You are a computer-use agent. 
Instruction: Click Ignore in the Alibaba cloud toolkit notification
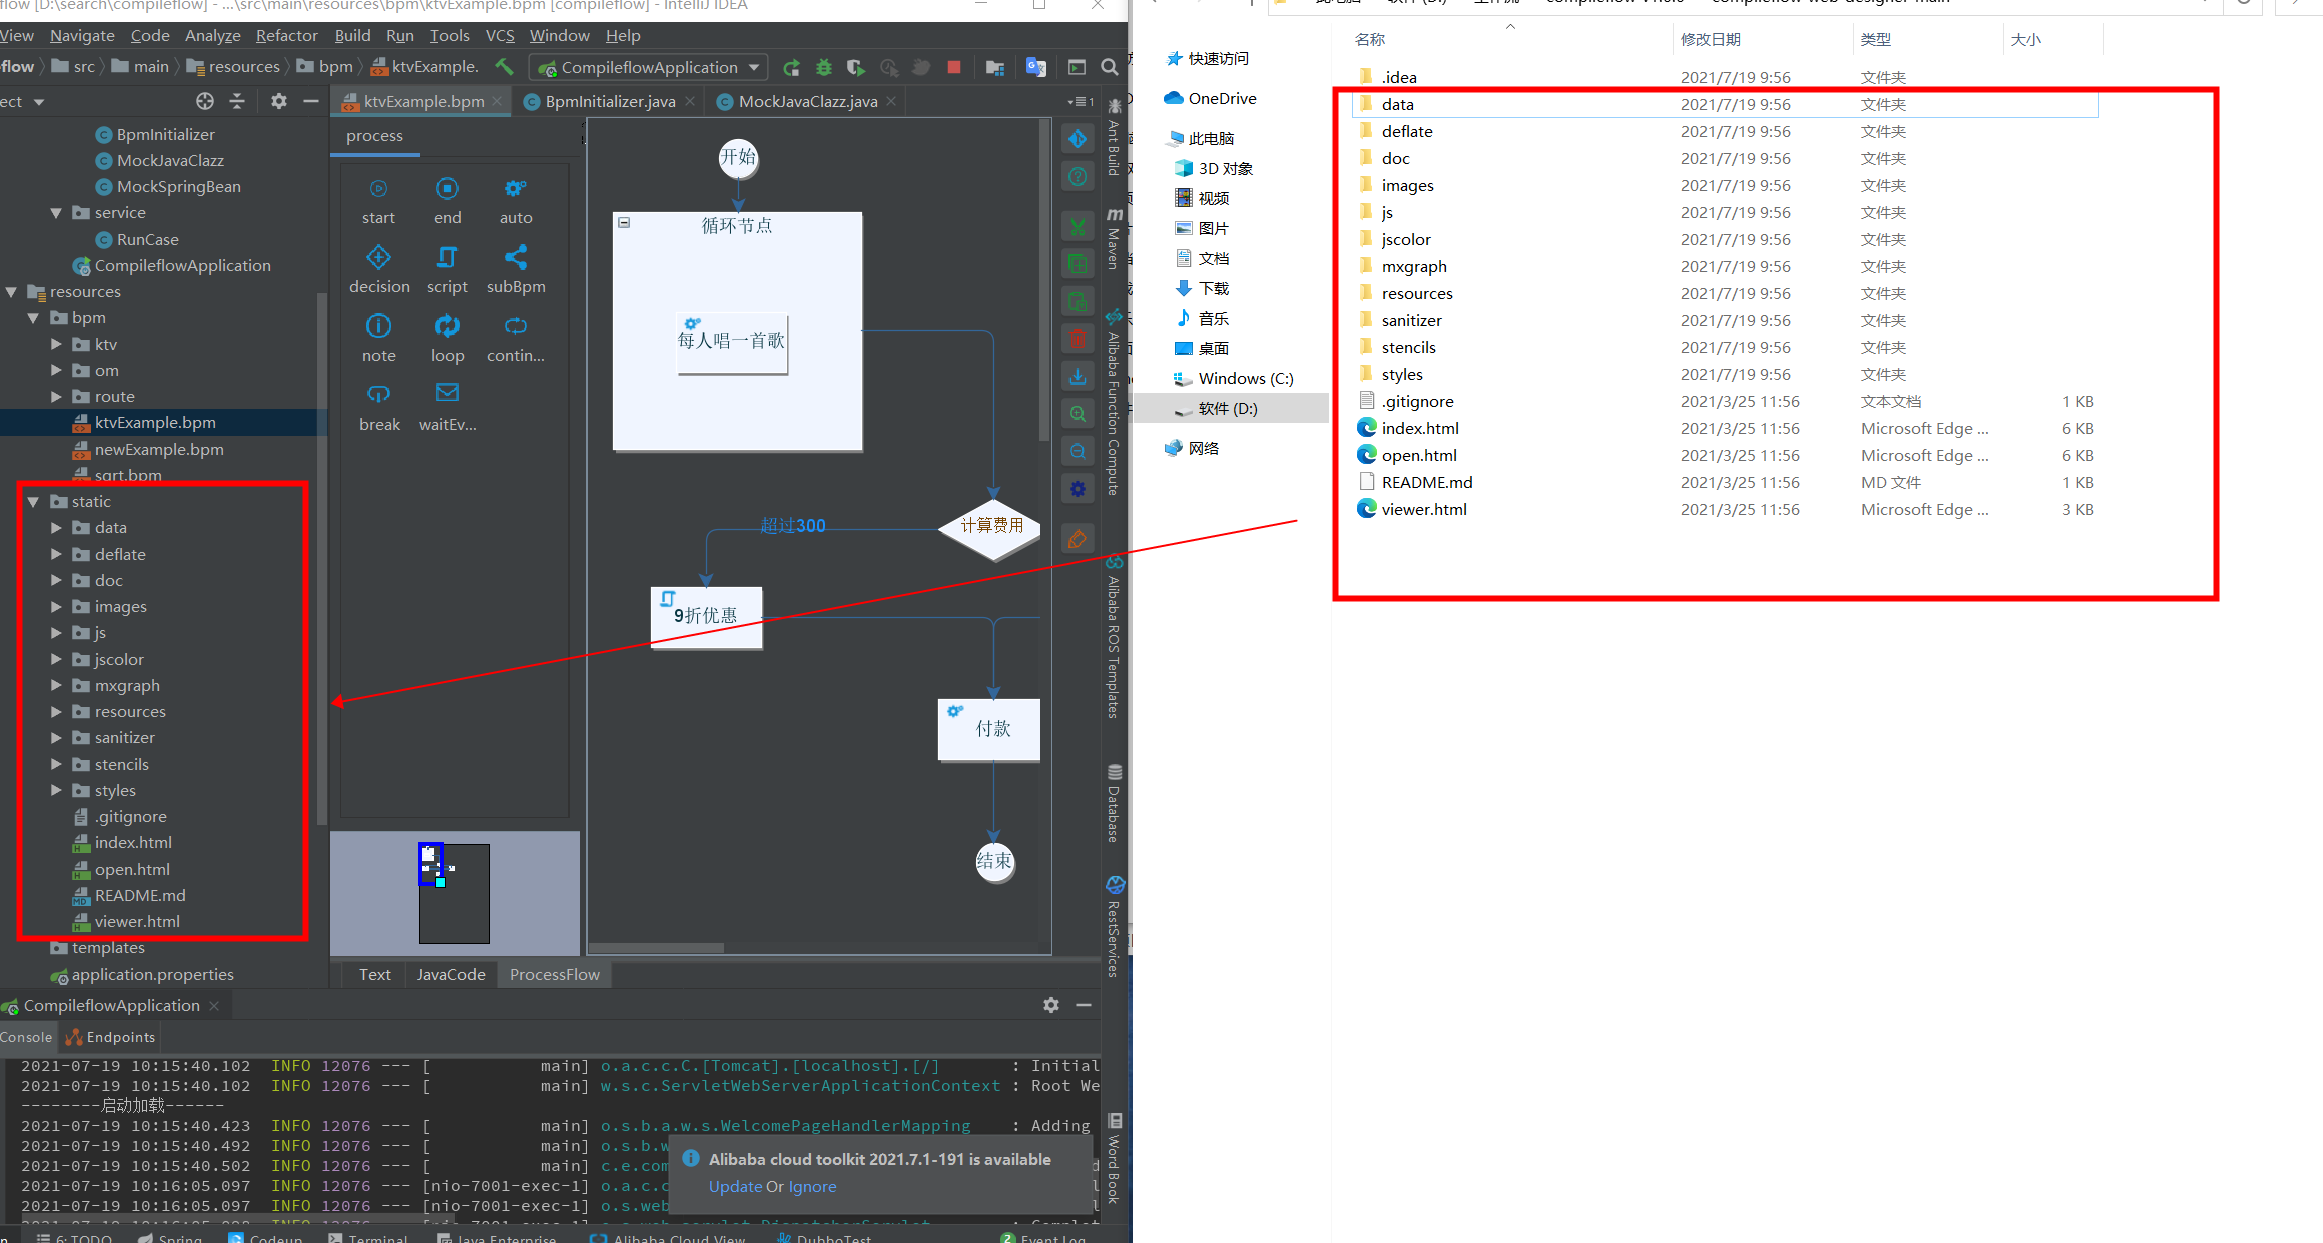[812, 1186]
